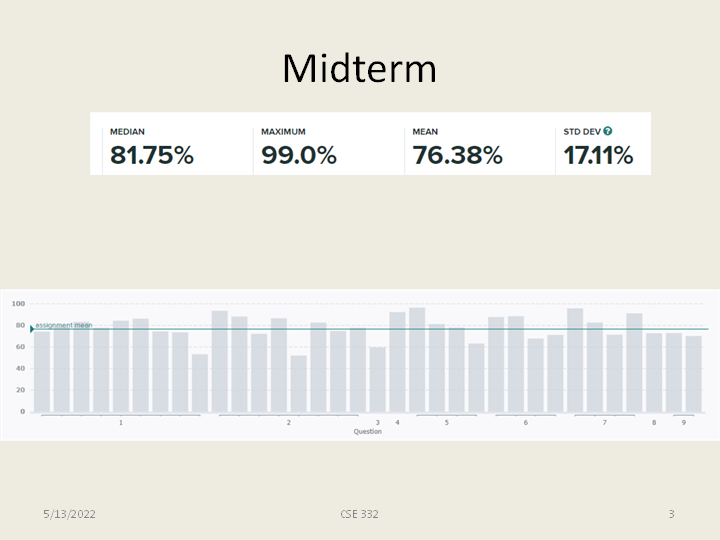This screenshot has width=720, height=540.
Task: Click the MEAN 76.38% value
Action: 457,155
